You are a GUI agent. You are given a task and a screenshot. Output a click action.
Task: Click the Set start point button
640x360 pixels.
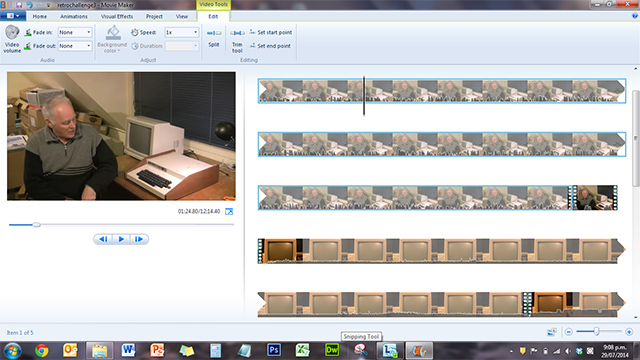click(x=271, y=32)
